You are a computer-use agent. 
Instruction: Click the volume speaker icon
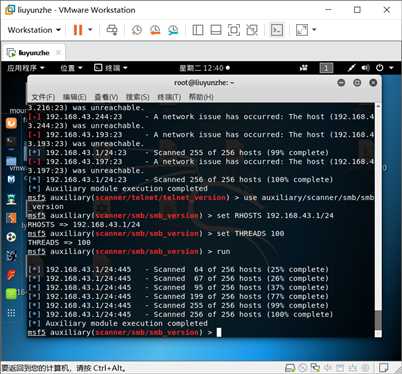pos(366,68)
